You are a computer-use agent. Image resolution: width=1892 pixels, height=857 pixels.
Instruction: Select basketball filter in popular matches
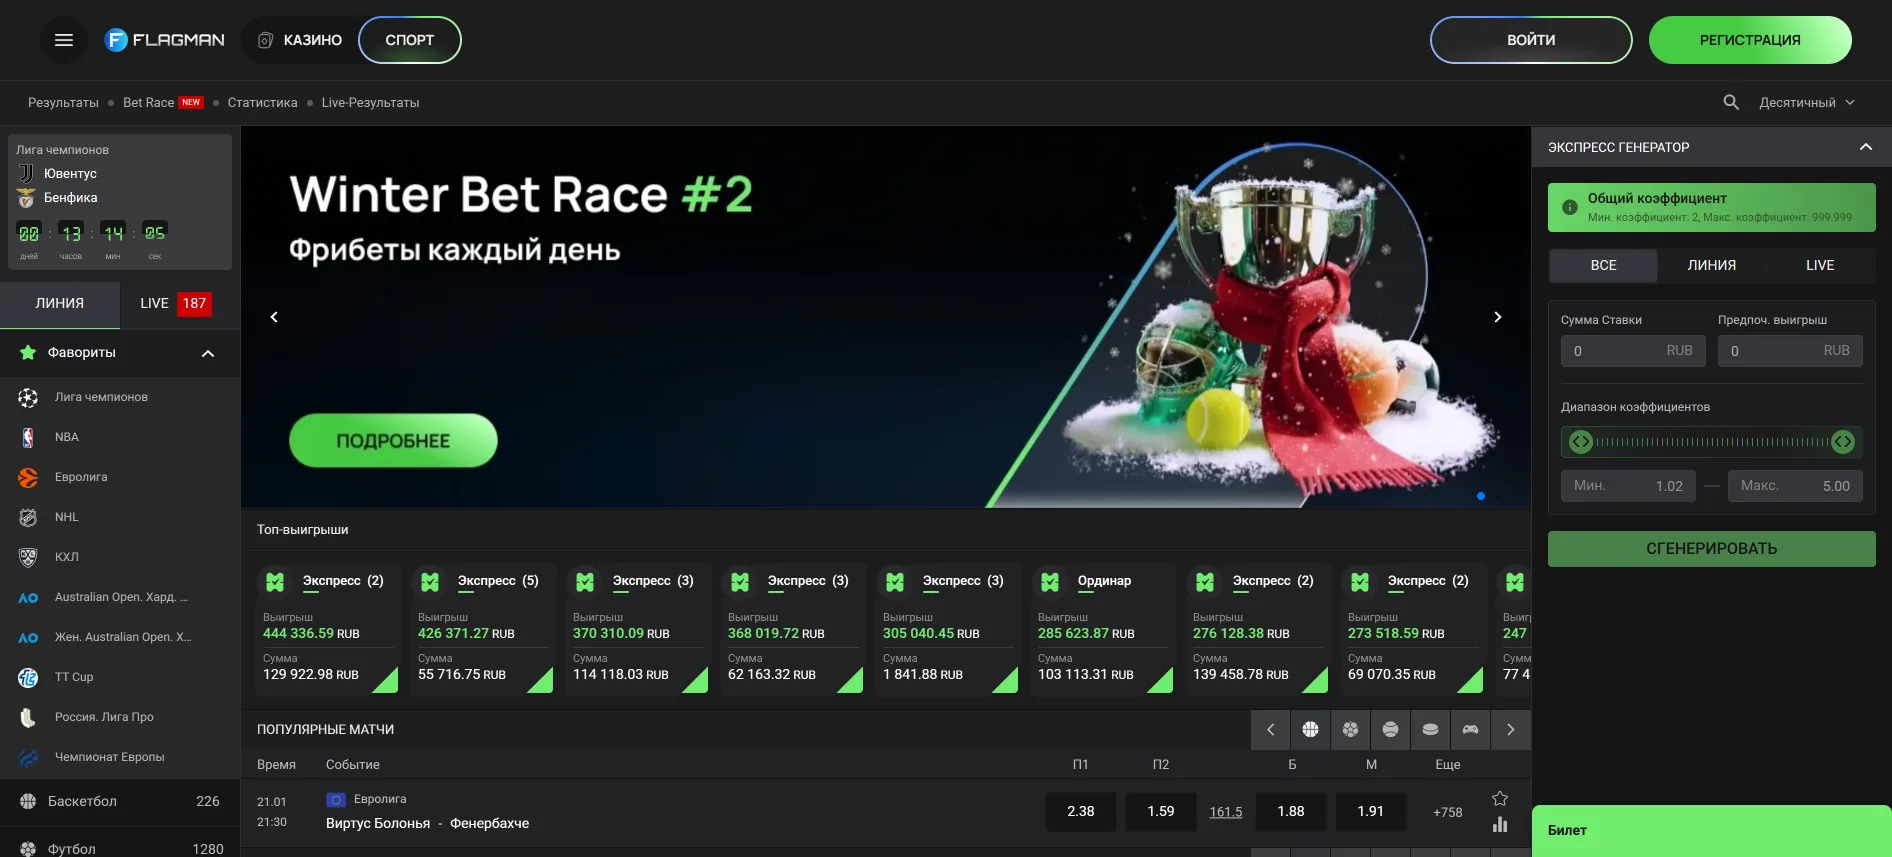point(1310,730)
